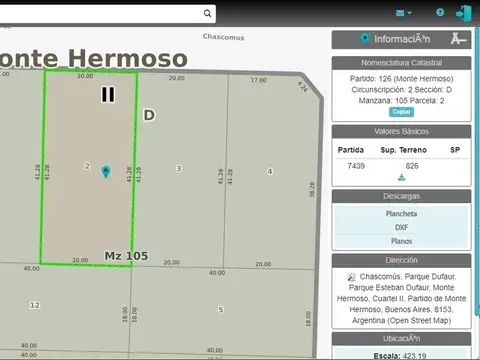This screenshot has height=360, width=480.
Task: Open the mail envelope dropdown
Action: (404, 13)
